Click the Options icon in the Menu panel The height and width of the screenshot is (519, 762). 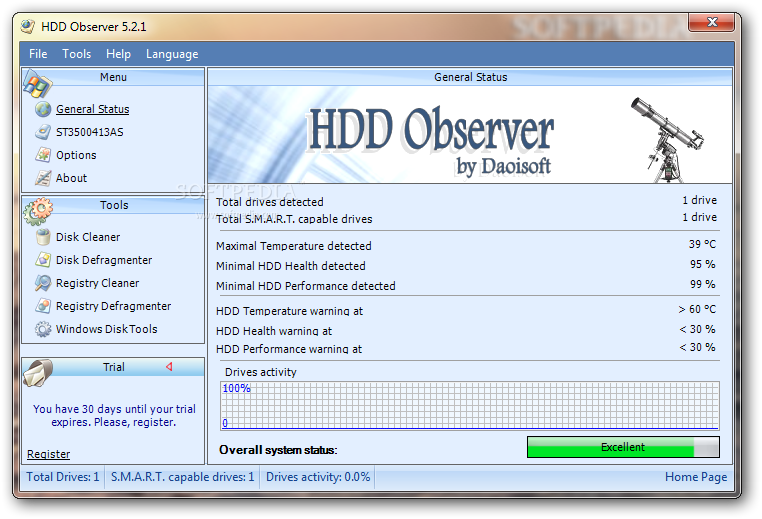coord(43,155)
